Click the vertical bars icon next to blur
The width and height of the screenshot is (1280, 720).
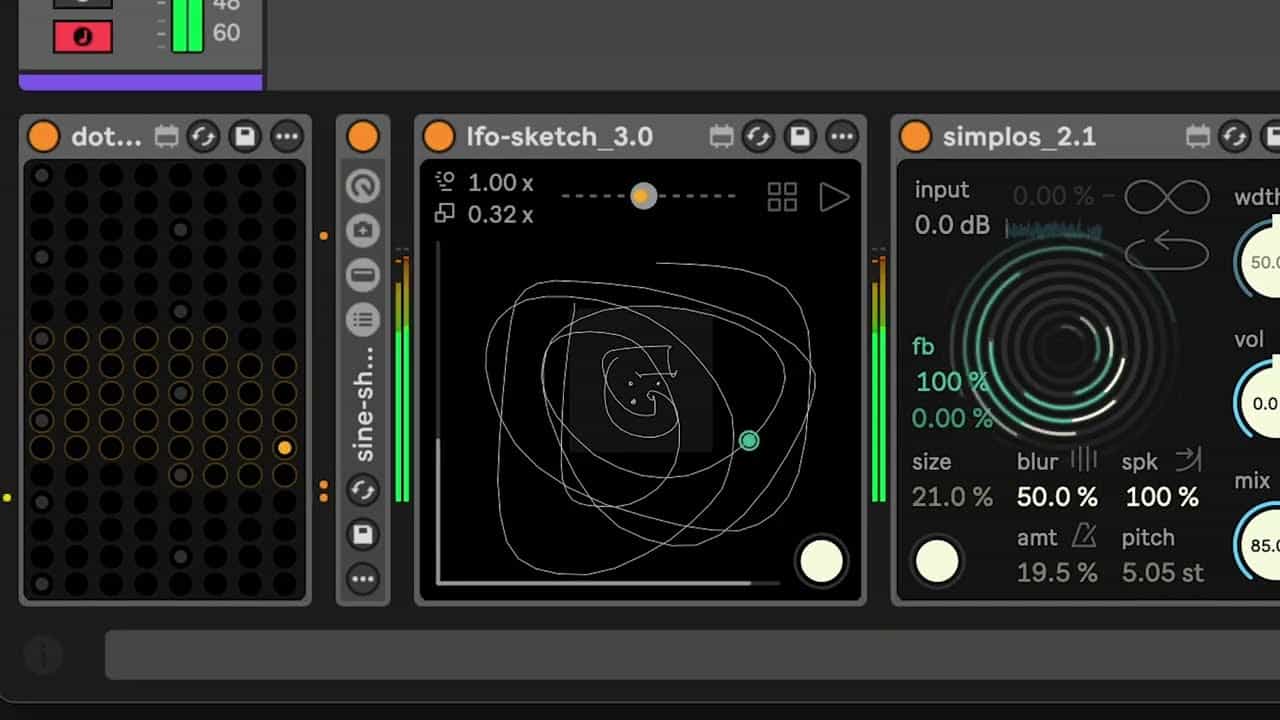click(1084, 460)
